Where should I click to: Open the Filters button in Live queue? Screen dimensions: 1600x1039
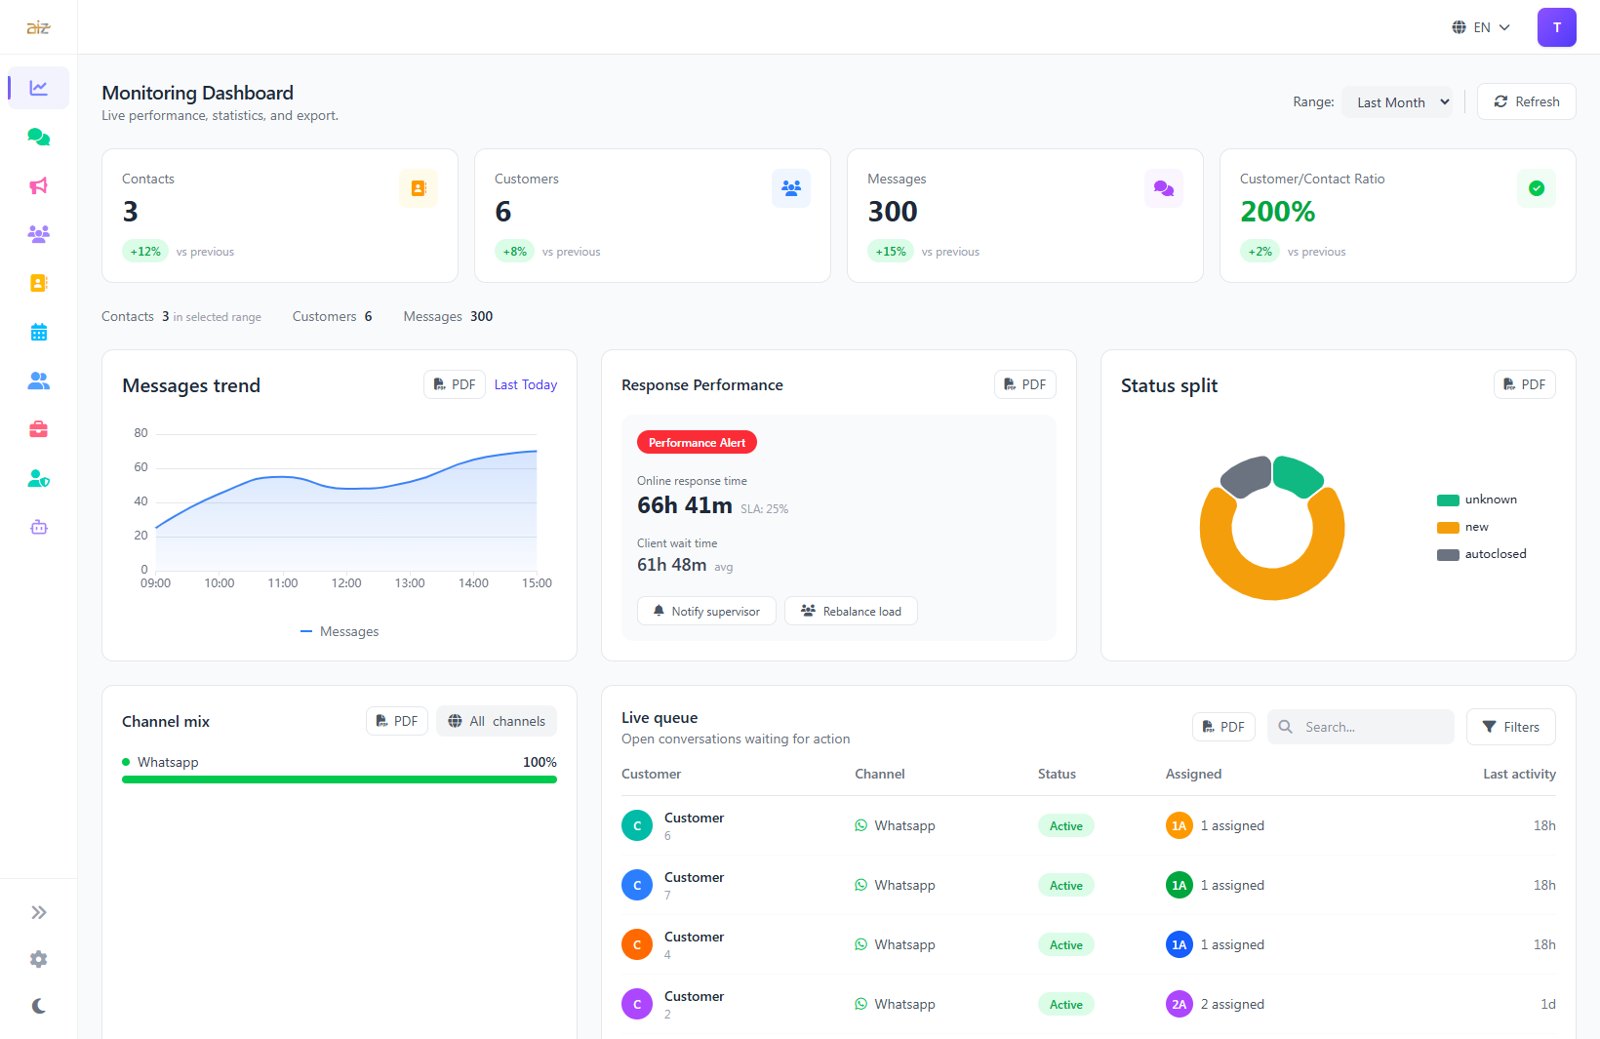1510,727
